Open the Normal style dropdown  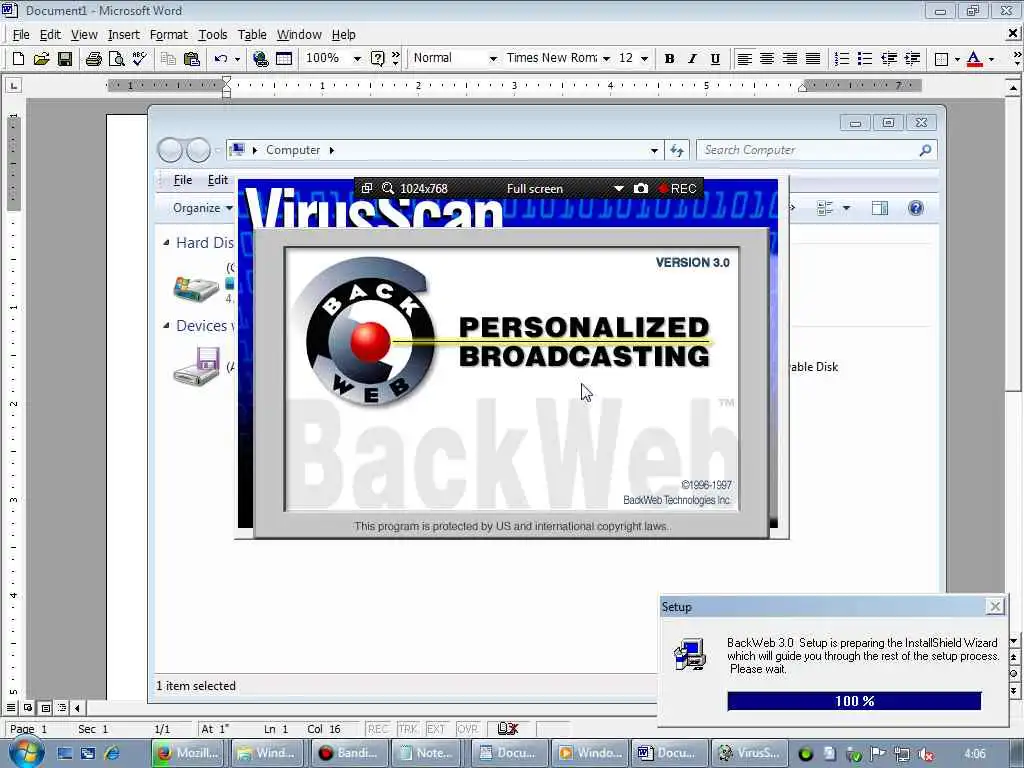click(x=493, y=59)
